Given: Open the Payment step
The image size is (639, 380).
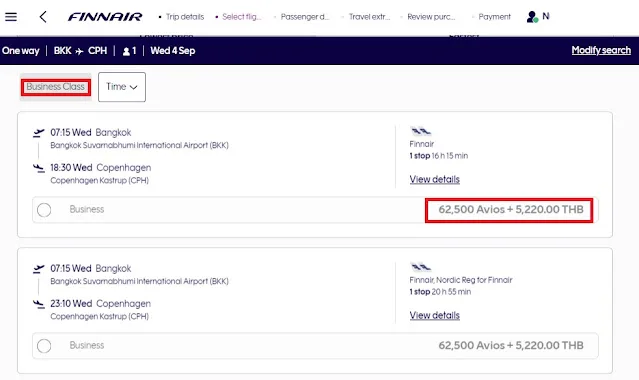Looking at the screenshot, I should 494,17.
